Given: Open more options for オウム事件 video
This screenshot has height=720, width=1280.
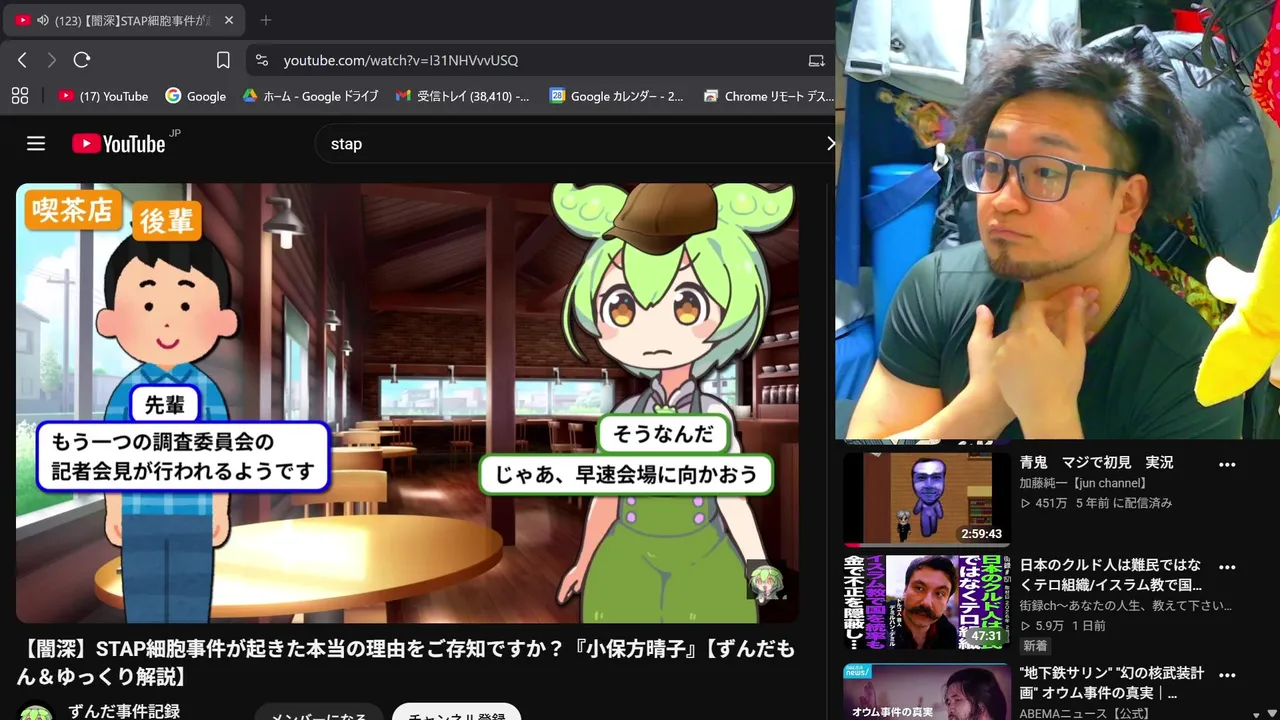Looking at the screenshot, I should (1227, 675).
